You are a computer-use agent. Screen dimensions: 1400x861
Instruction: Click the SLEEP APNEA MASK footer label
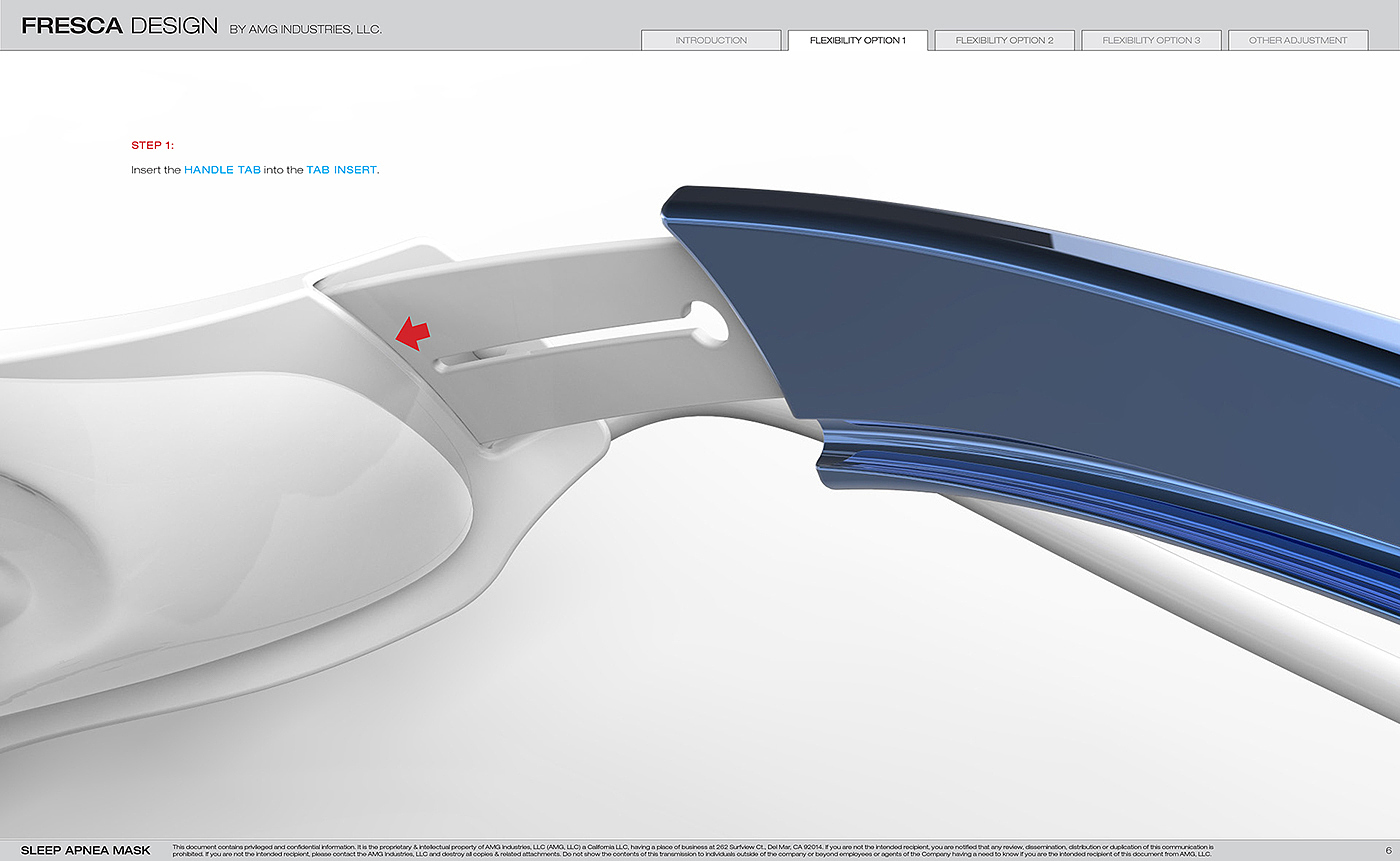click(86, 850)
